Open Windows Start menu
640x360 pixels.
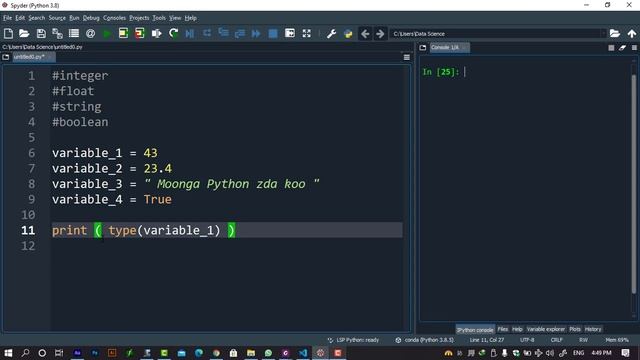click(x=8, y=353)
